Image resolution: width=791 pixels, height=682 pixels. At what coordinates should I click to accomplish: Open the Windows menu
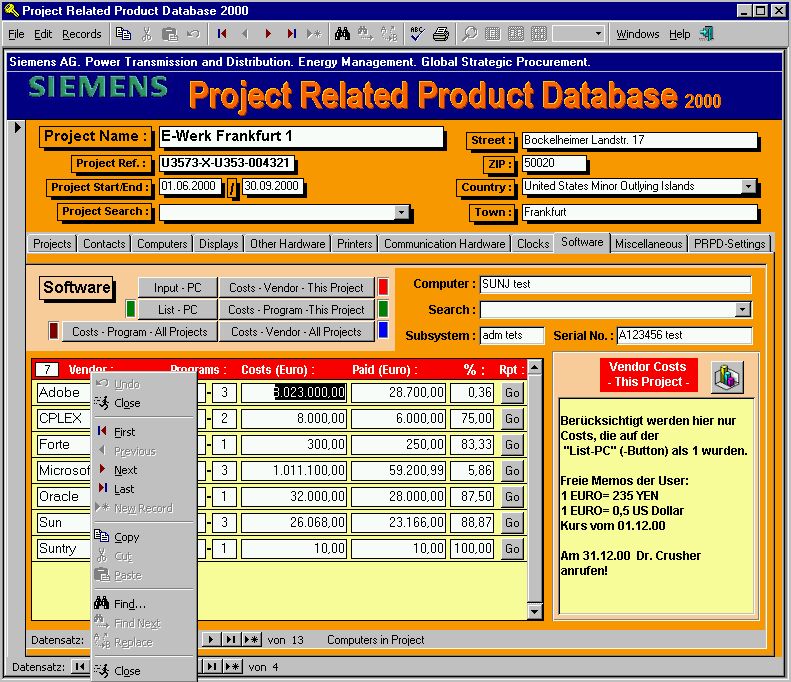pyautogui.click(x=638, y=34)
